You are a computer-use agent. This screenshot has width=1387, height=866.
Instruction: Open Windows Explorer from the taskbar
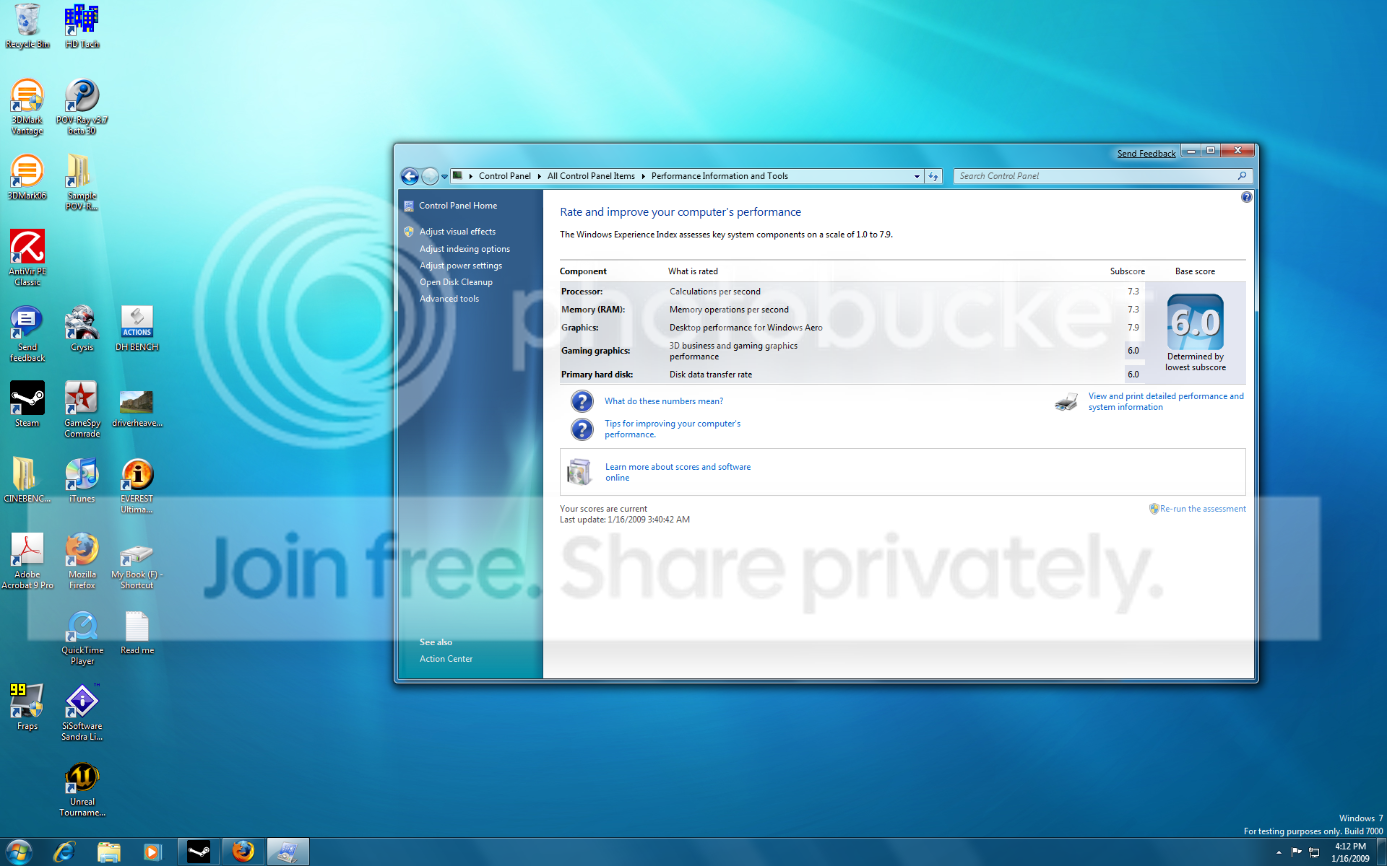click(x=109, y=851)
